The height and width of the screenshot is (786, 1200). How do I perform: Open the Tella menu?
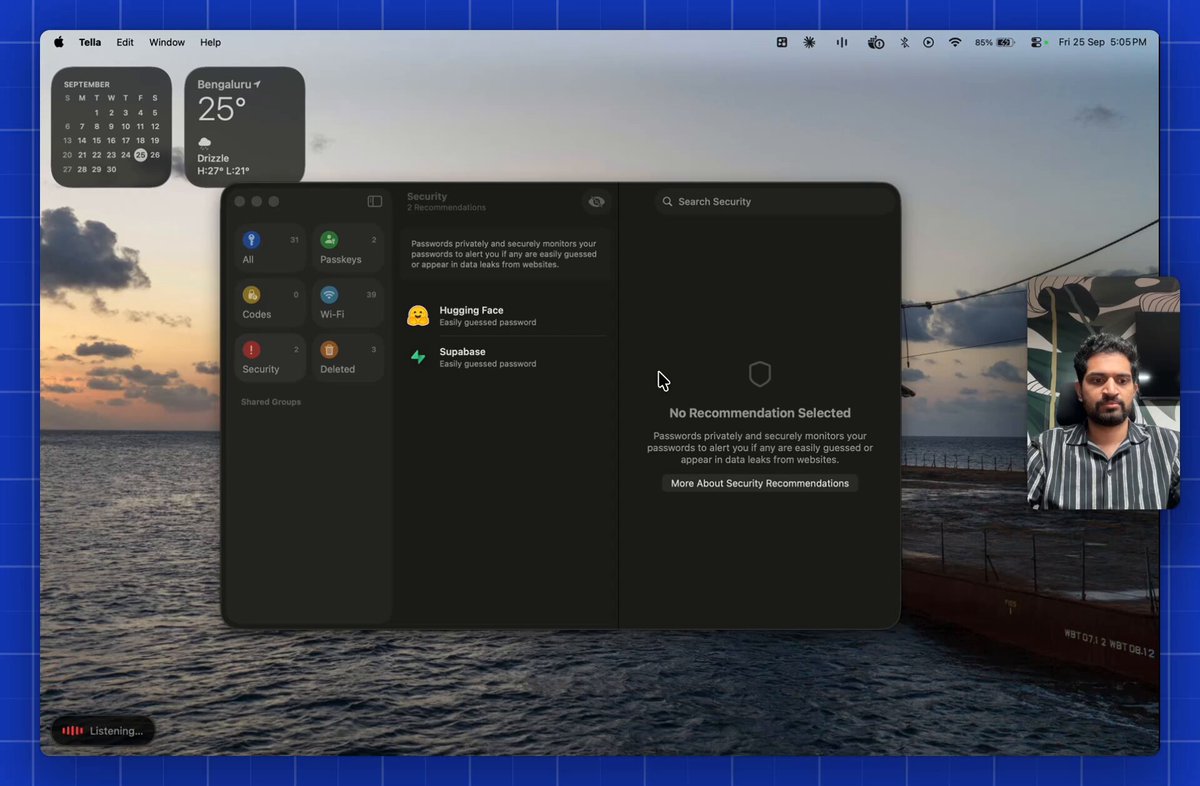[90, 42]
